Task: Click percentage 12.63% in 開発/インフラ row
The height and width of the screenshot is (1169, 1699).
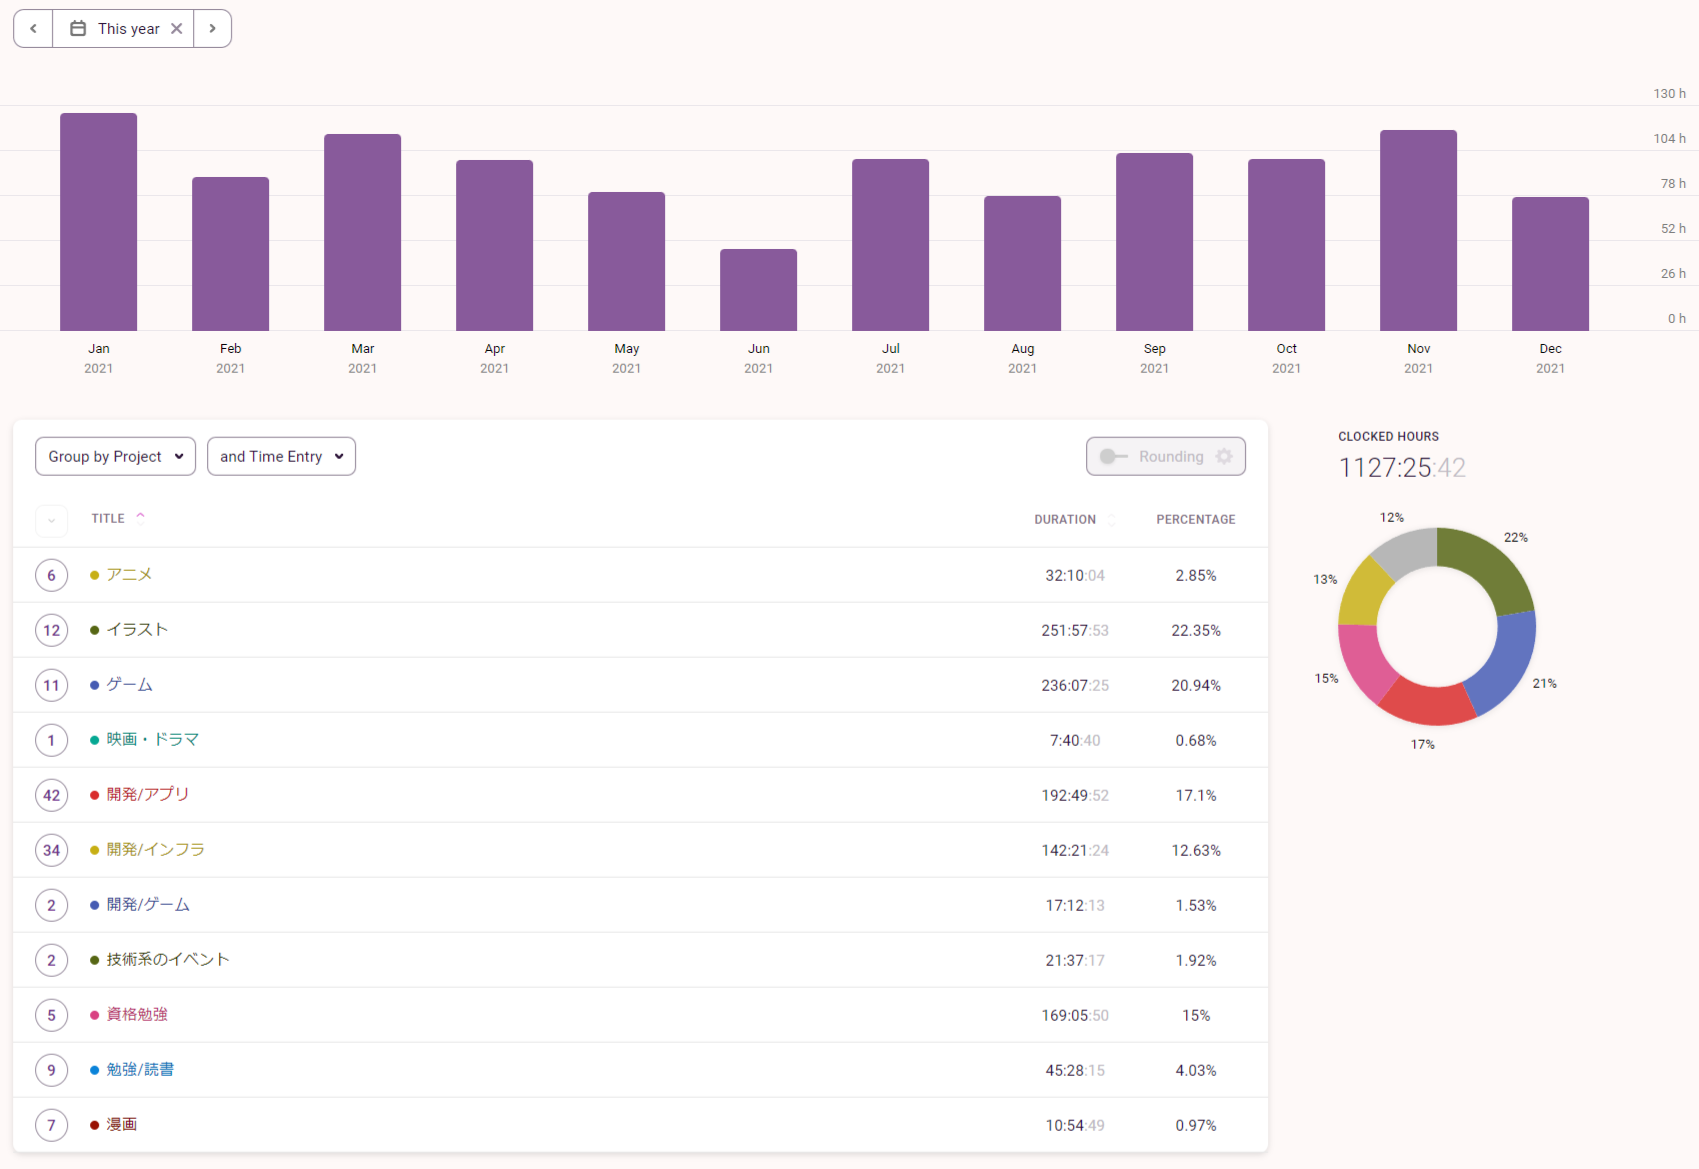Action: [1196, 850]
